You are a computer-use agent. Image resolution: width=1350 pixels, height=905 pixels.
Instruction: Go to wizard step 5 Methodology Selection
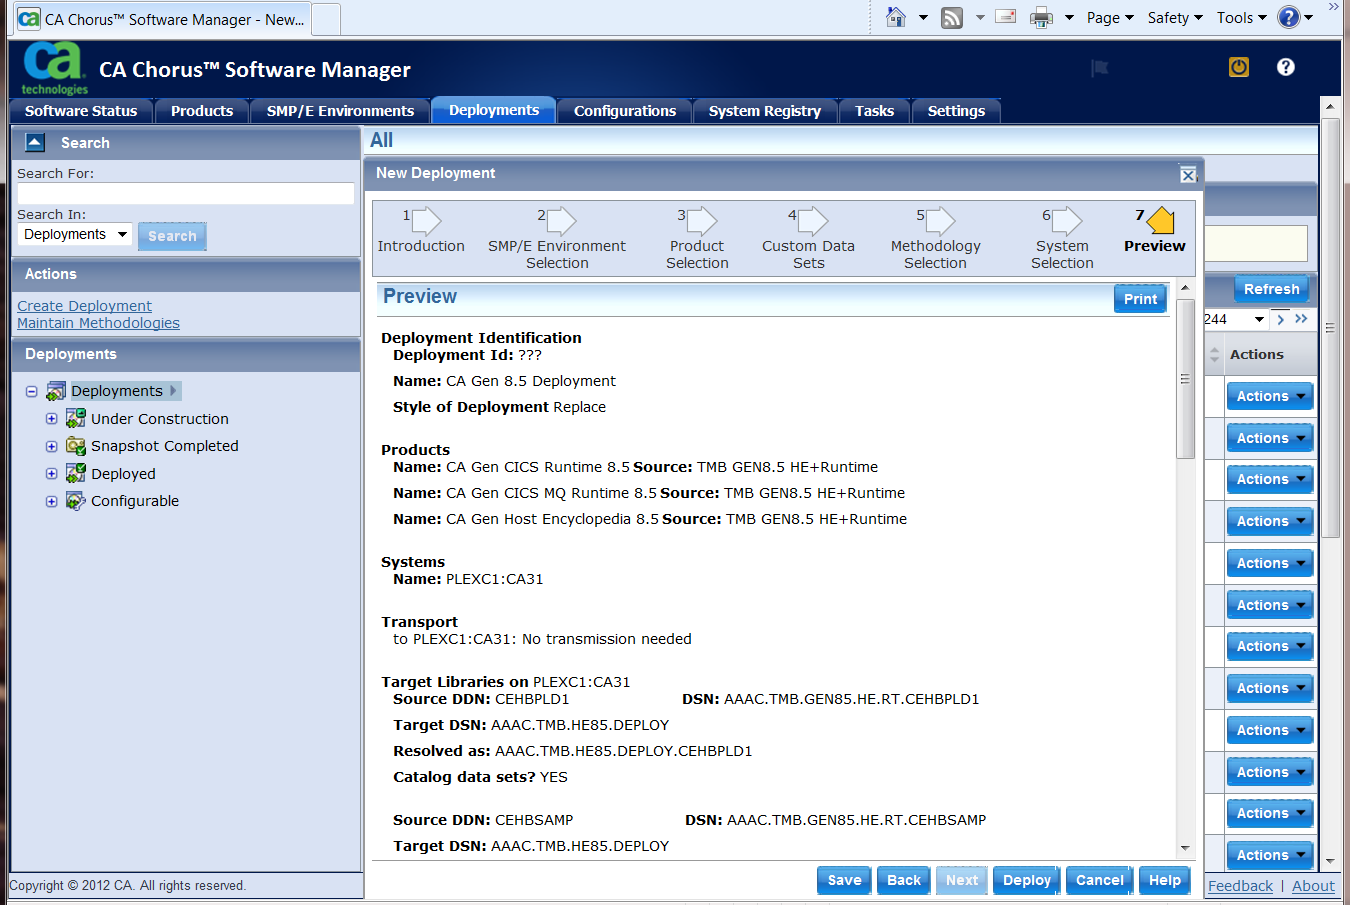[935, 239]
